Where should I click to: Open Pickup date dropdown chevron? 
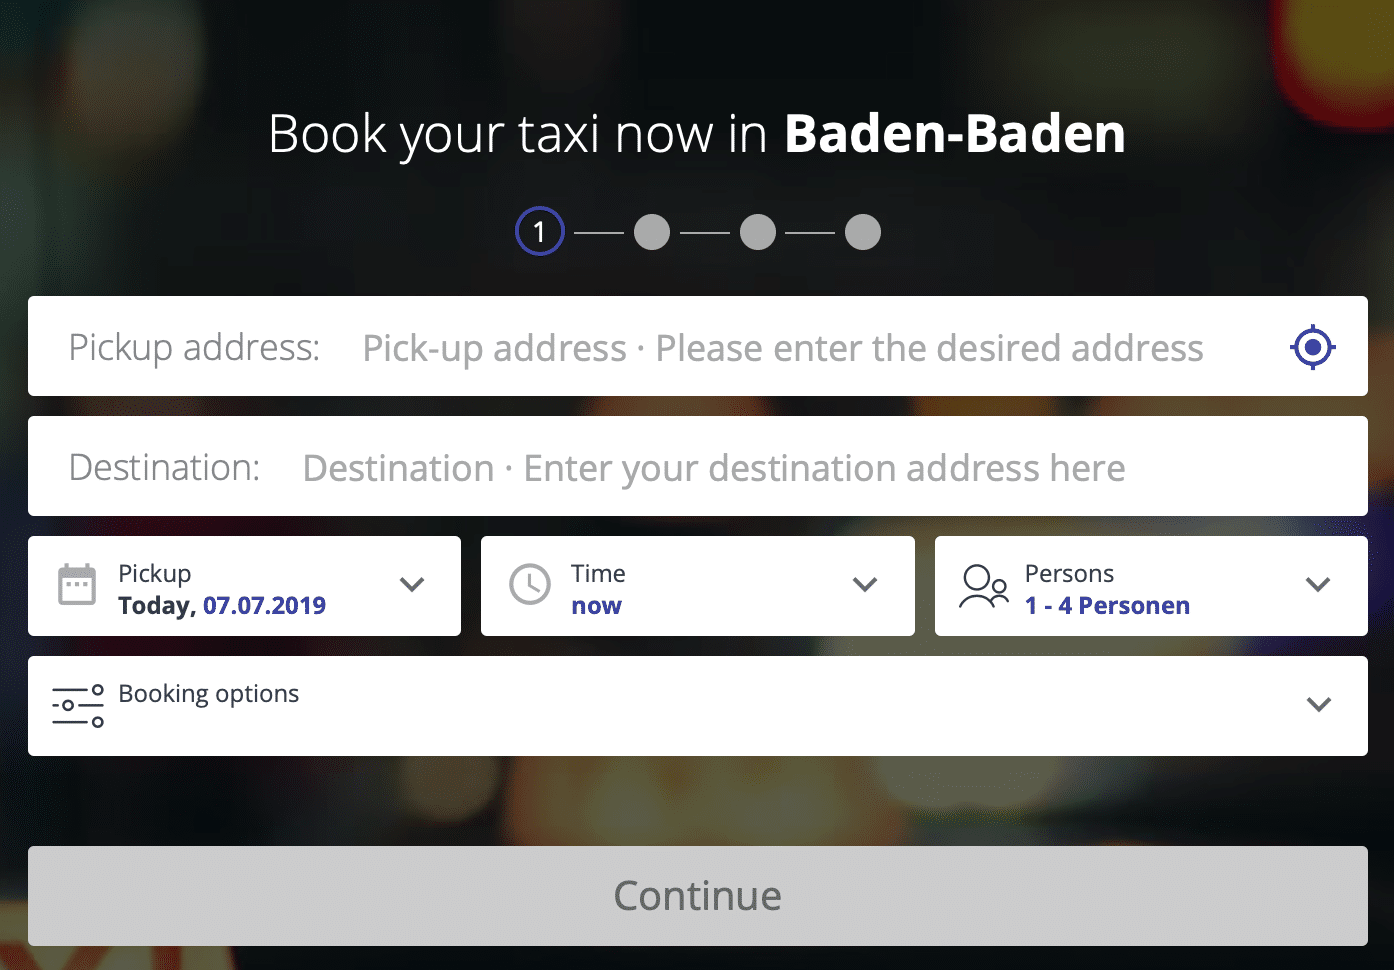(412, 585)
